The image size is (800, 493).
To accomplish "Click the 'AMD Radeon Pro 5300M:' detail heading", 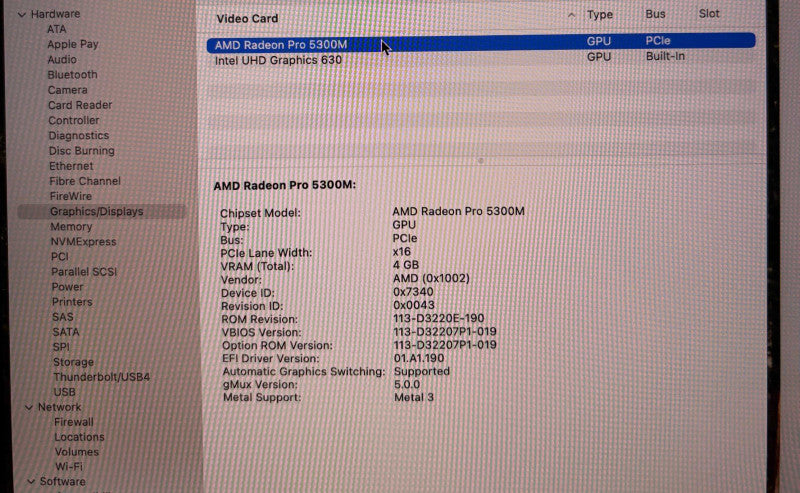I will coord(285,185).
